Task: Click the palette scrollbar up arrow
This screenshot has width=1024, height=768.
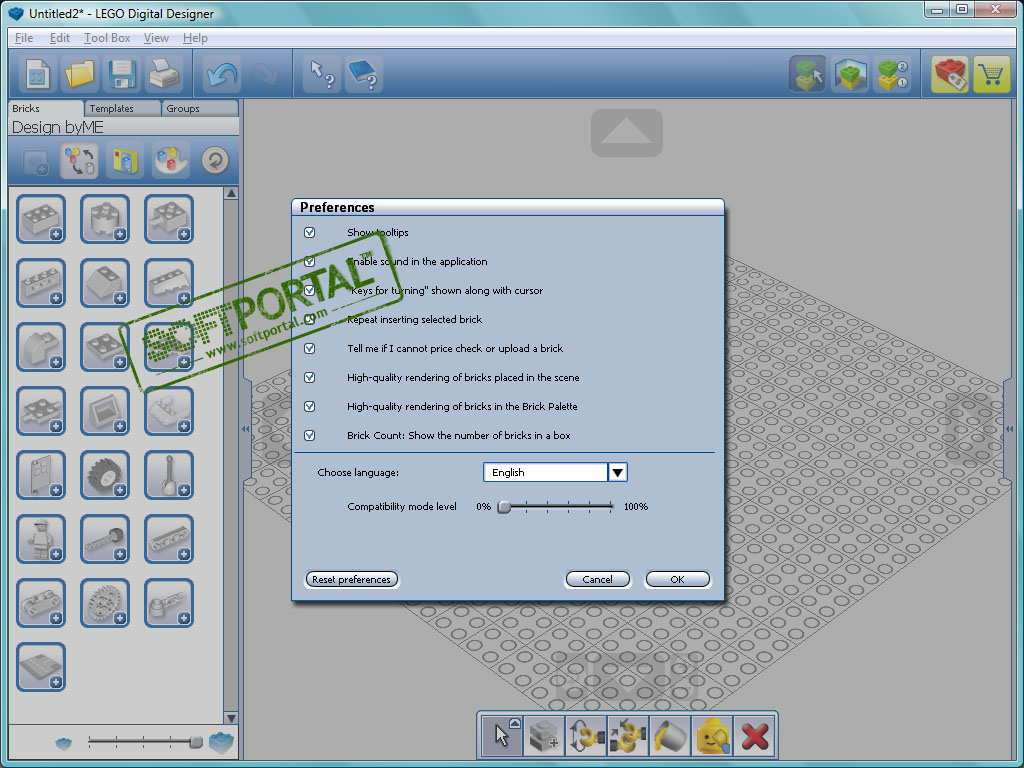Action: click(x=231, y=193)
